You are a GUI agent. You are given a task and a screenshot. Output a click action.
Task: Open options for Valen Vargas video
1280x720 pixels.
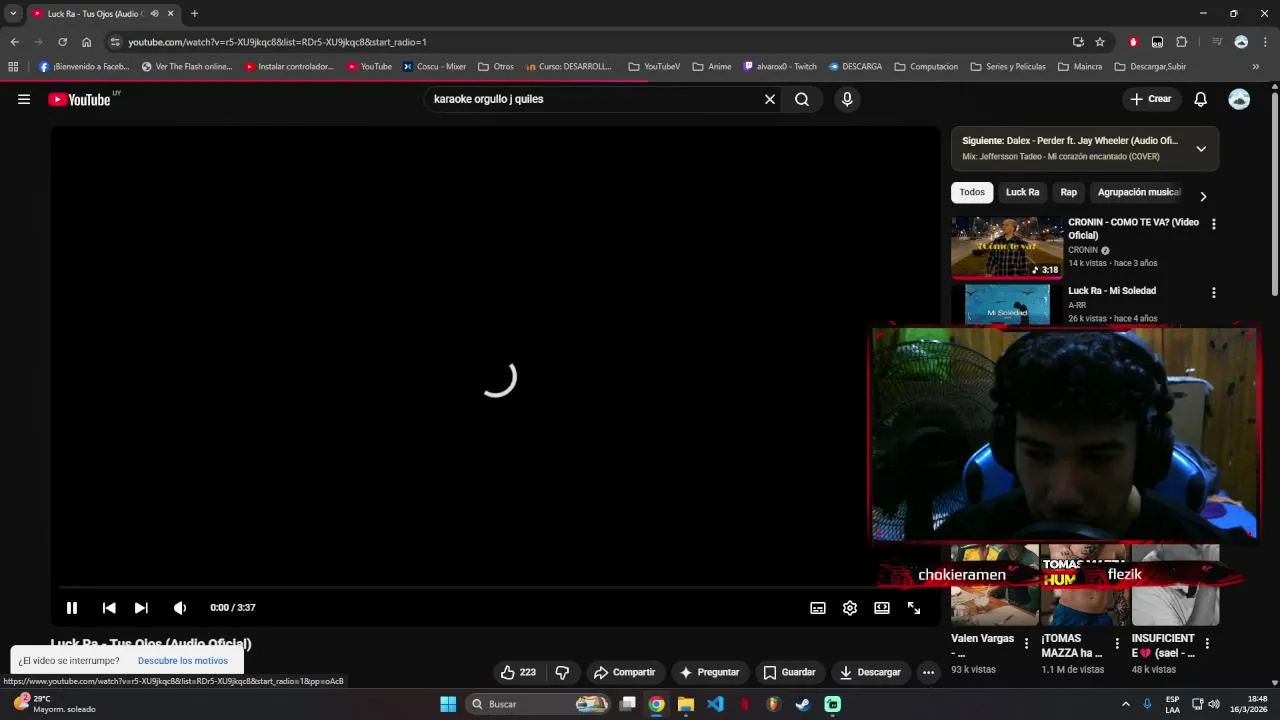tap(1026, 644)
